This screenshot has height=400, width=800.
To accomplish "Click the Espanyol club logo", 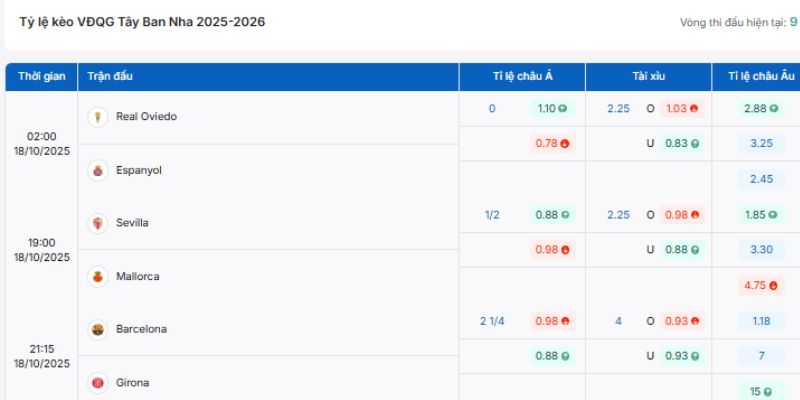I will [x=98, y=170].
